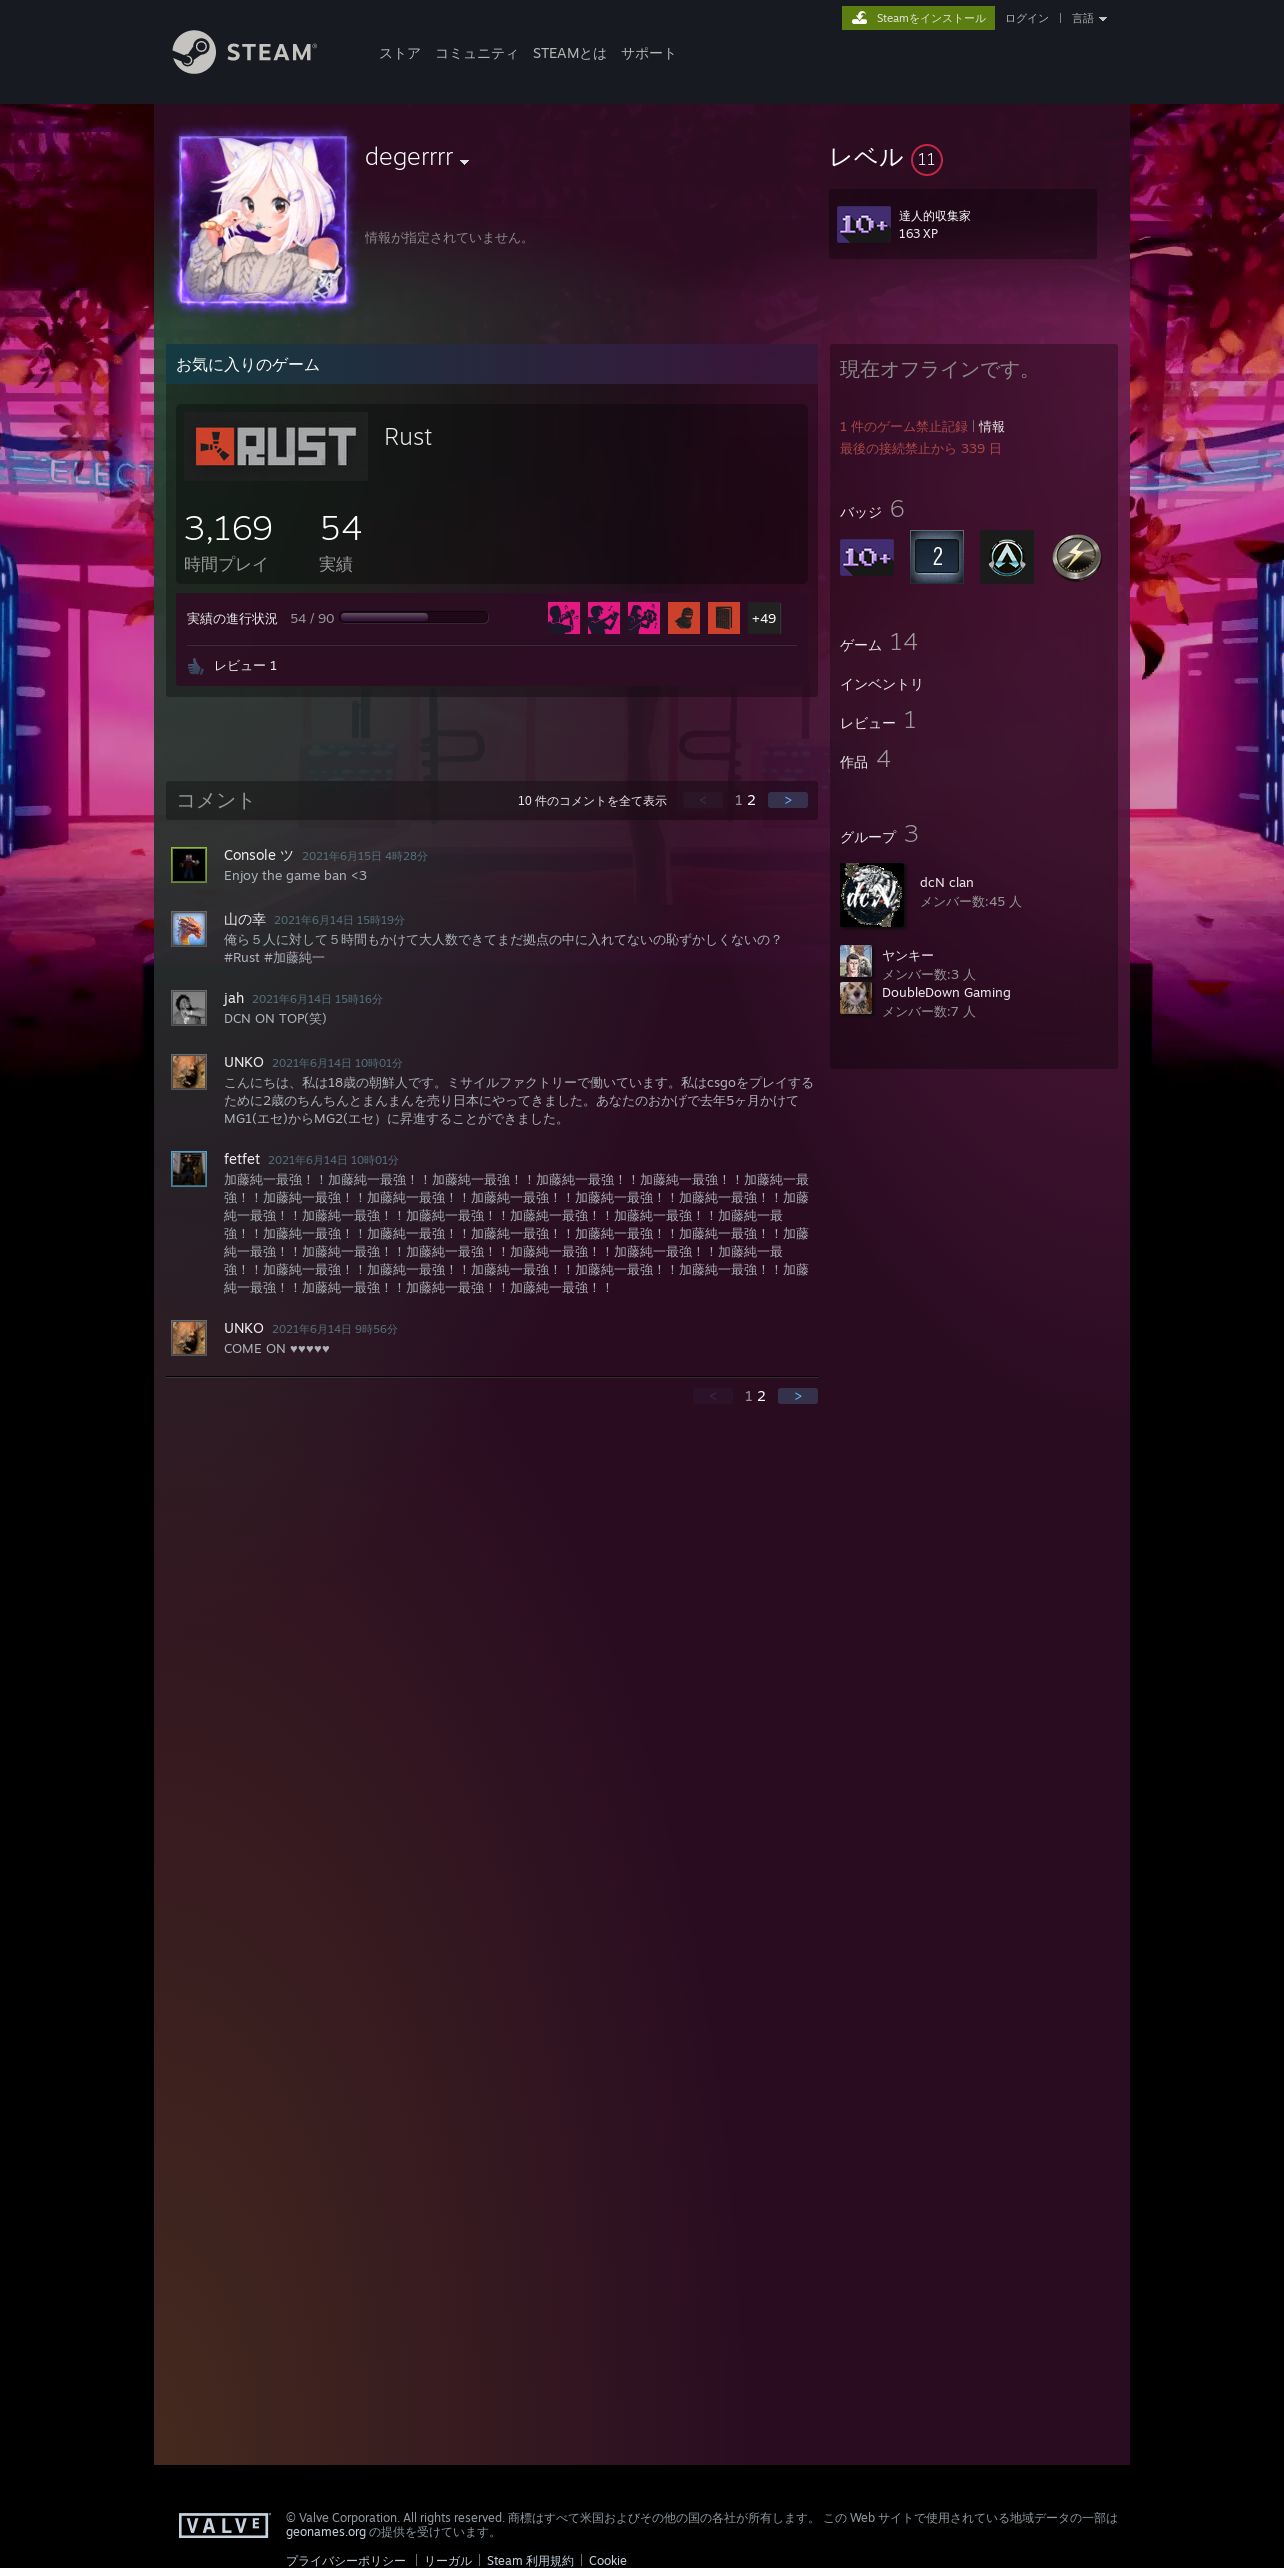Click the third pink Rust achievement icon

pos(644,618)
